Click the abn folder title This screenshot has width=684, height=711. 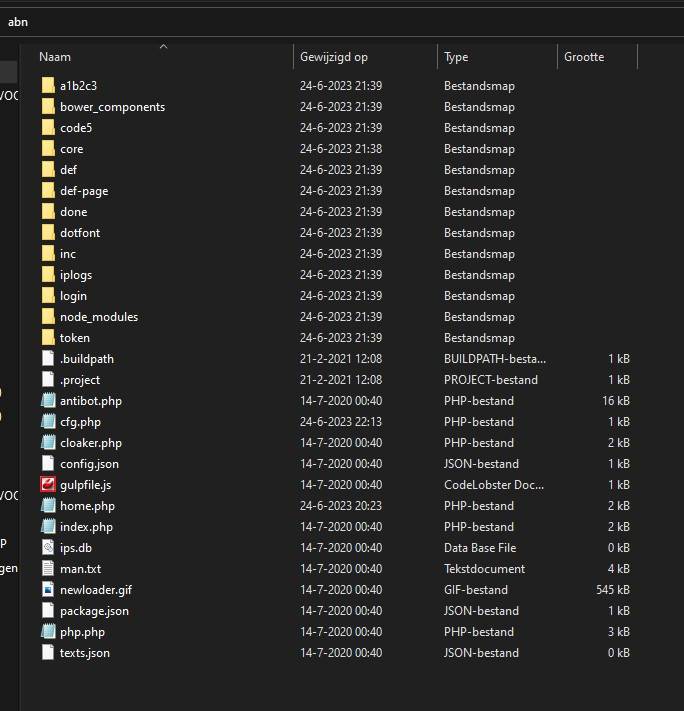point(18,22)
